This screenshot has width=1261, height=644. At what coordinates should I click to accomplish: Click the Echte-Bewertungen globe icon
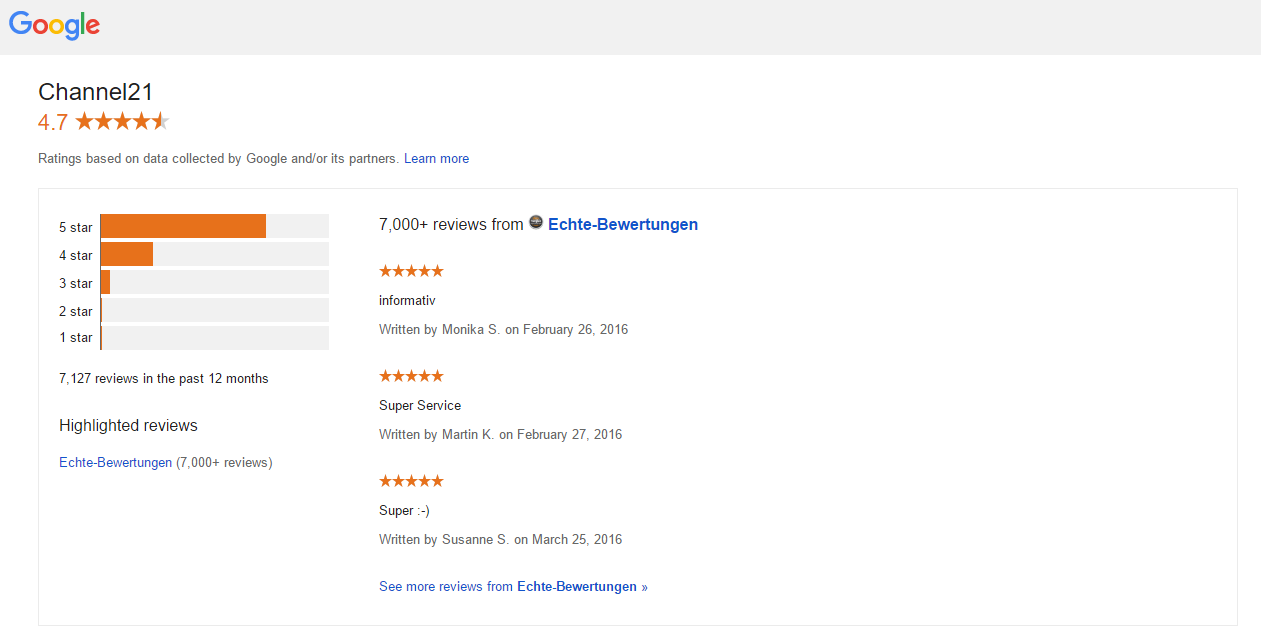point(536,222)
